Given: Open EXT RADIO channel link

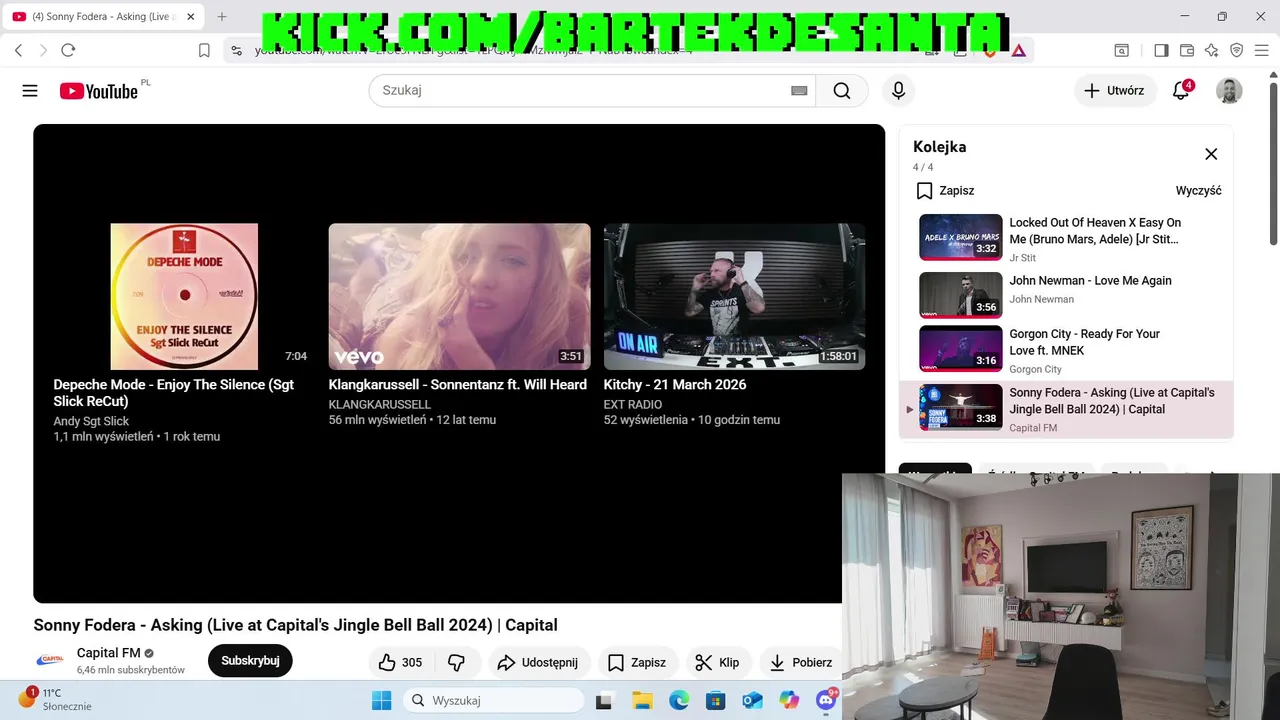Looking at the screenshot, I should 633,405.
